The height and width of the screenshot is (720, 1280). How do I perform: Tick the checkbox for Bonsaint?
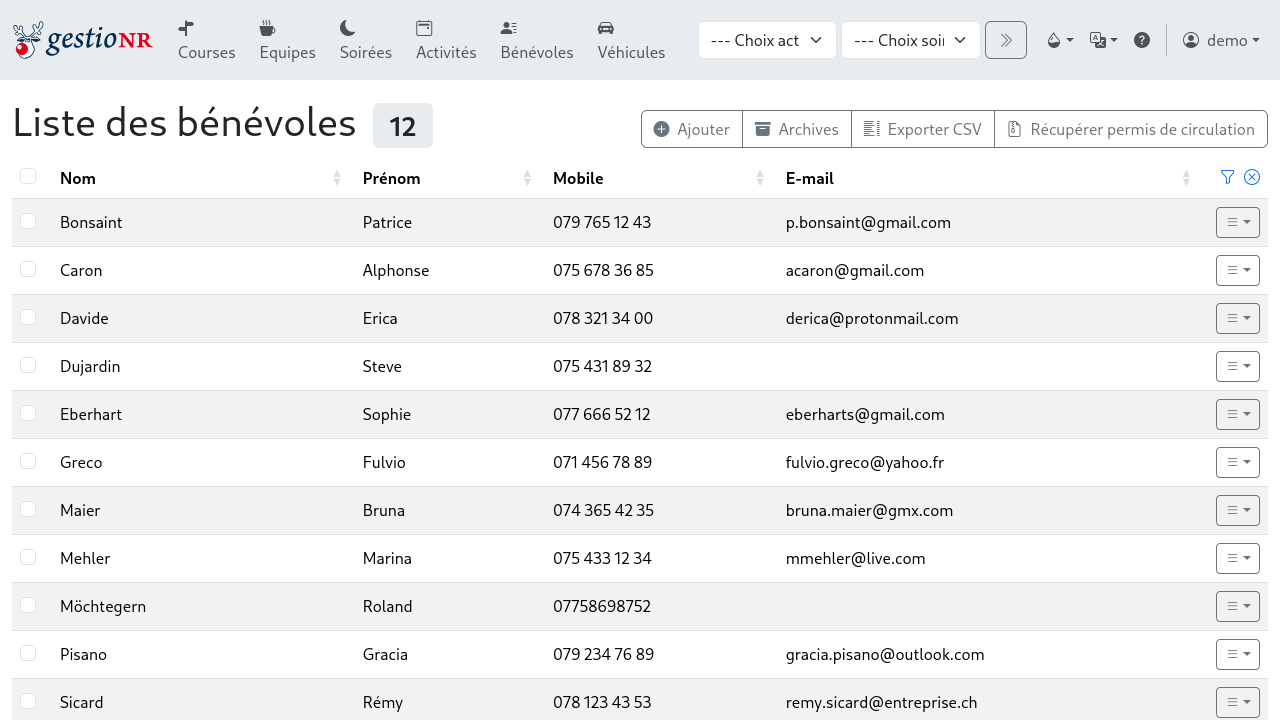pyautogui.click(x=28, y=221)
